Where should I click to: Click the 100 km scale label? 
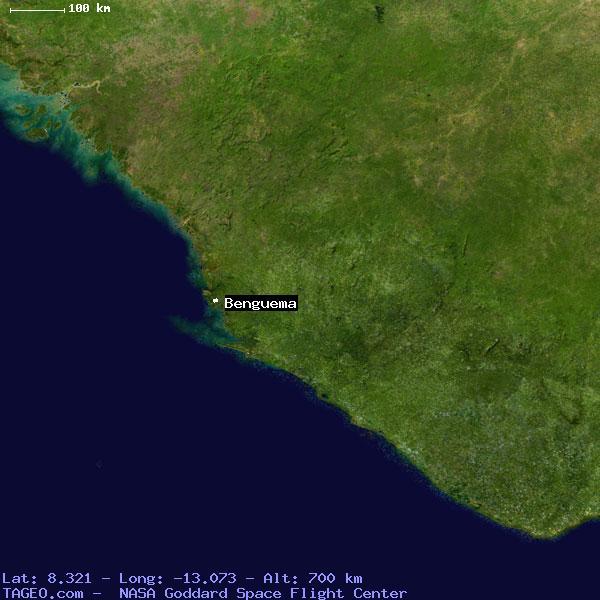pyautogui.click(x=90, y=8)
